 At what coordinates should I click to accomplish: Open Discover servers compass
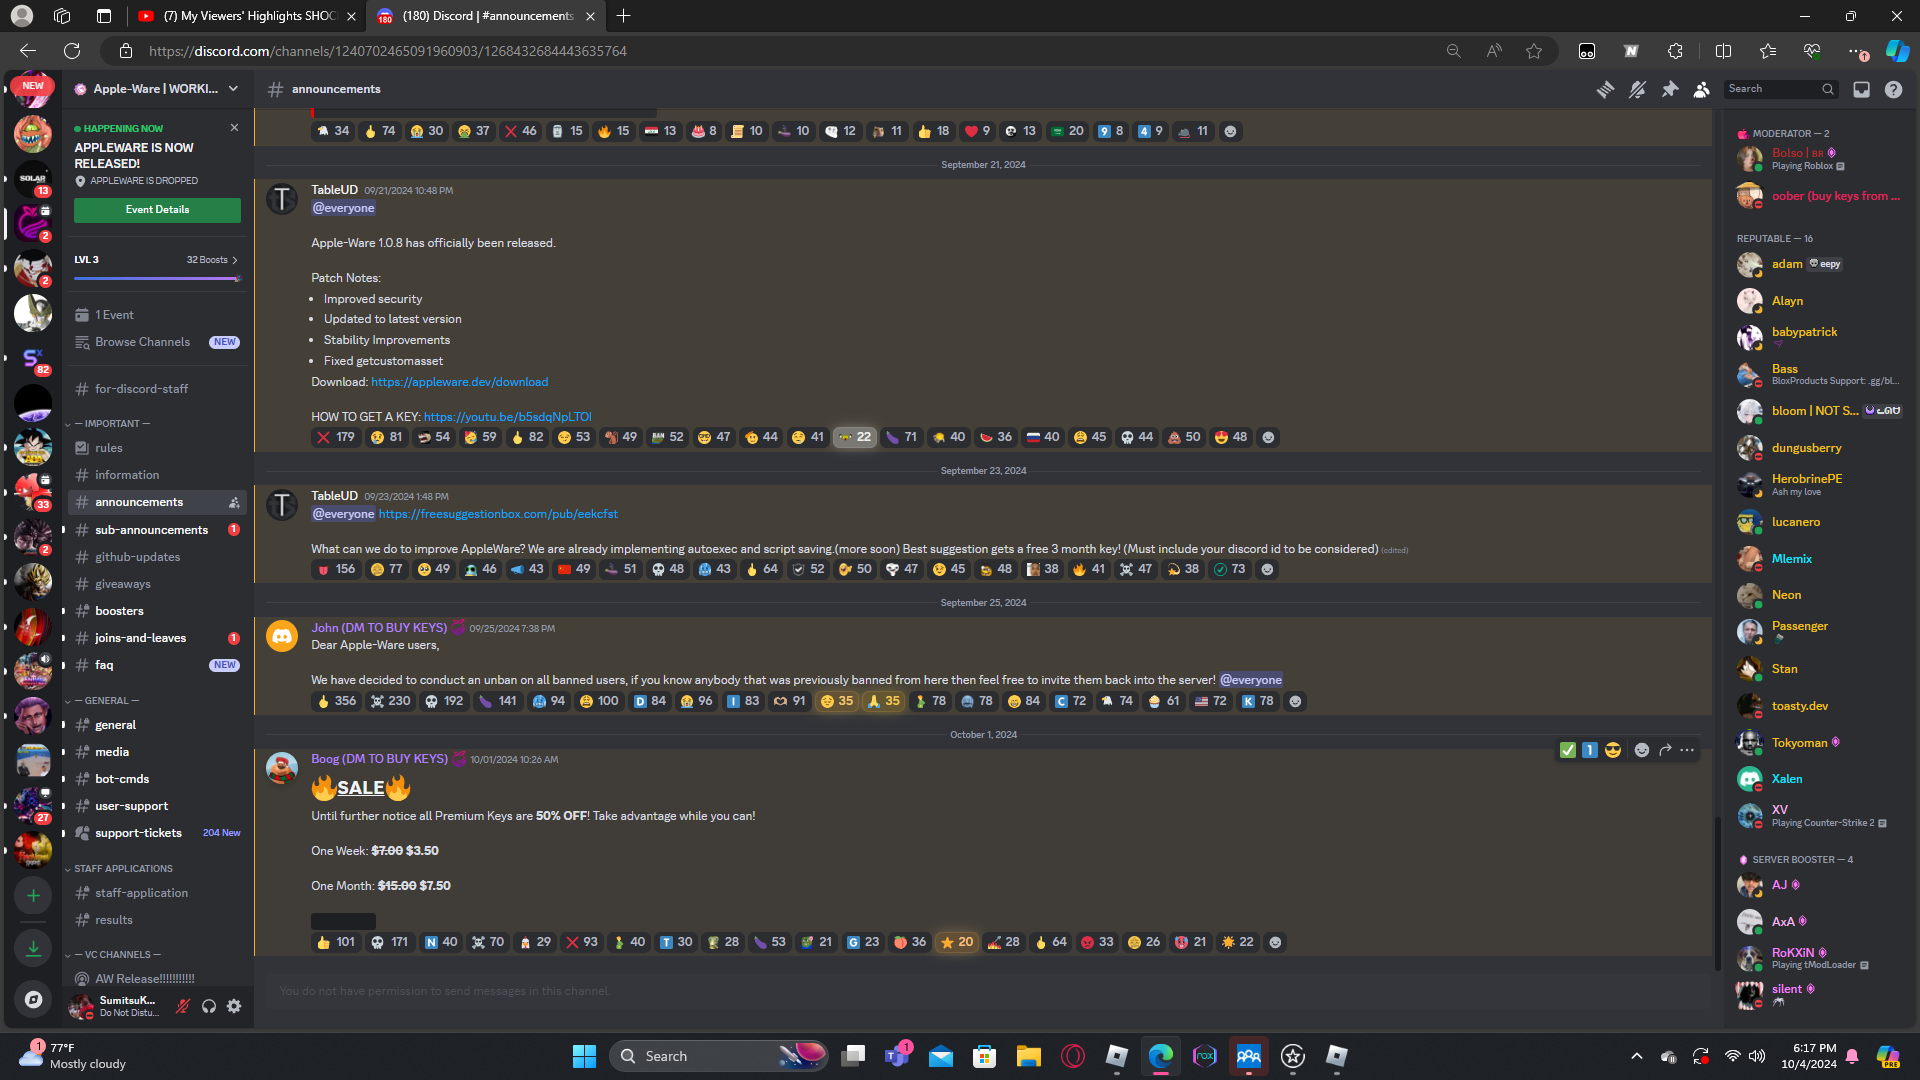(33, 999)
